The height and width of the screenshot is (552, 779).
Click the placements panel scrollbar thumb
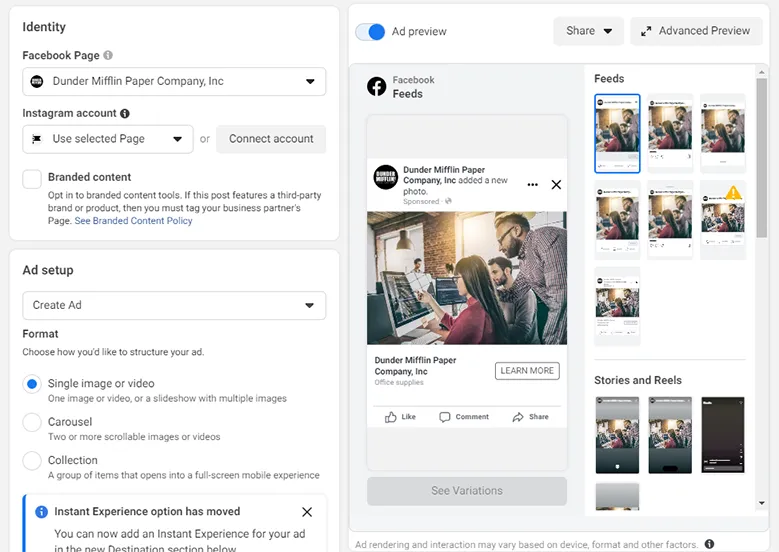[x=761, y=158]
